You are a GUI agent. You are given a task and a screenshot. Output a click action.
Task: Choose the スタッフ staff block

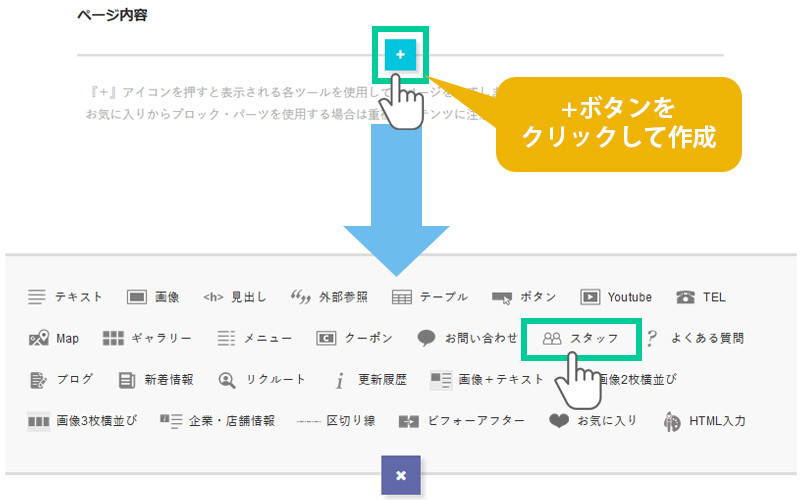(x=582, y=338)
